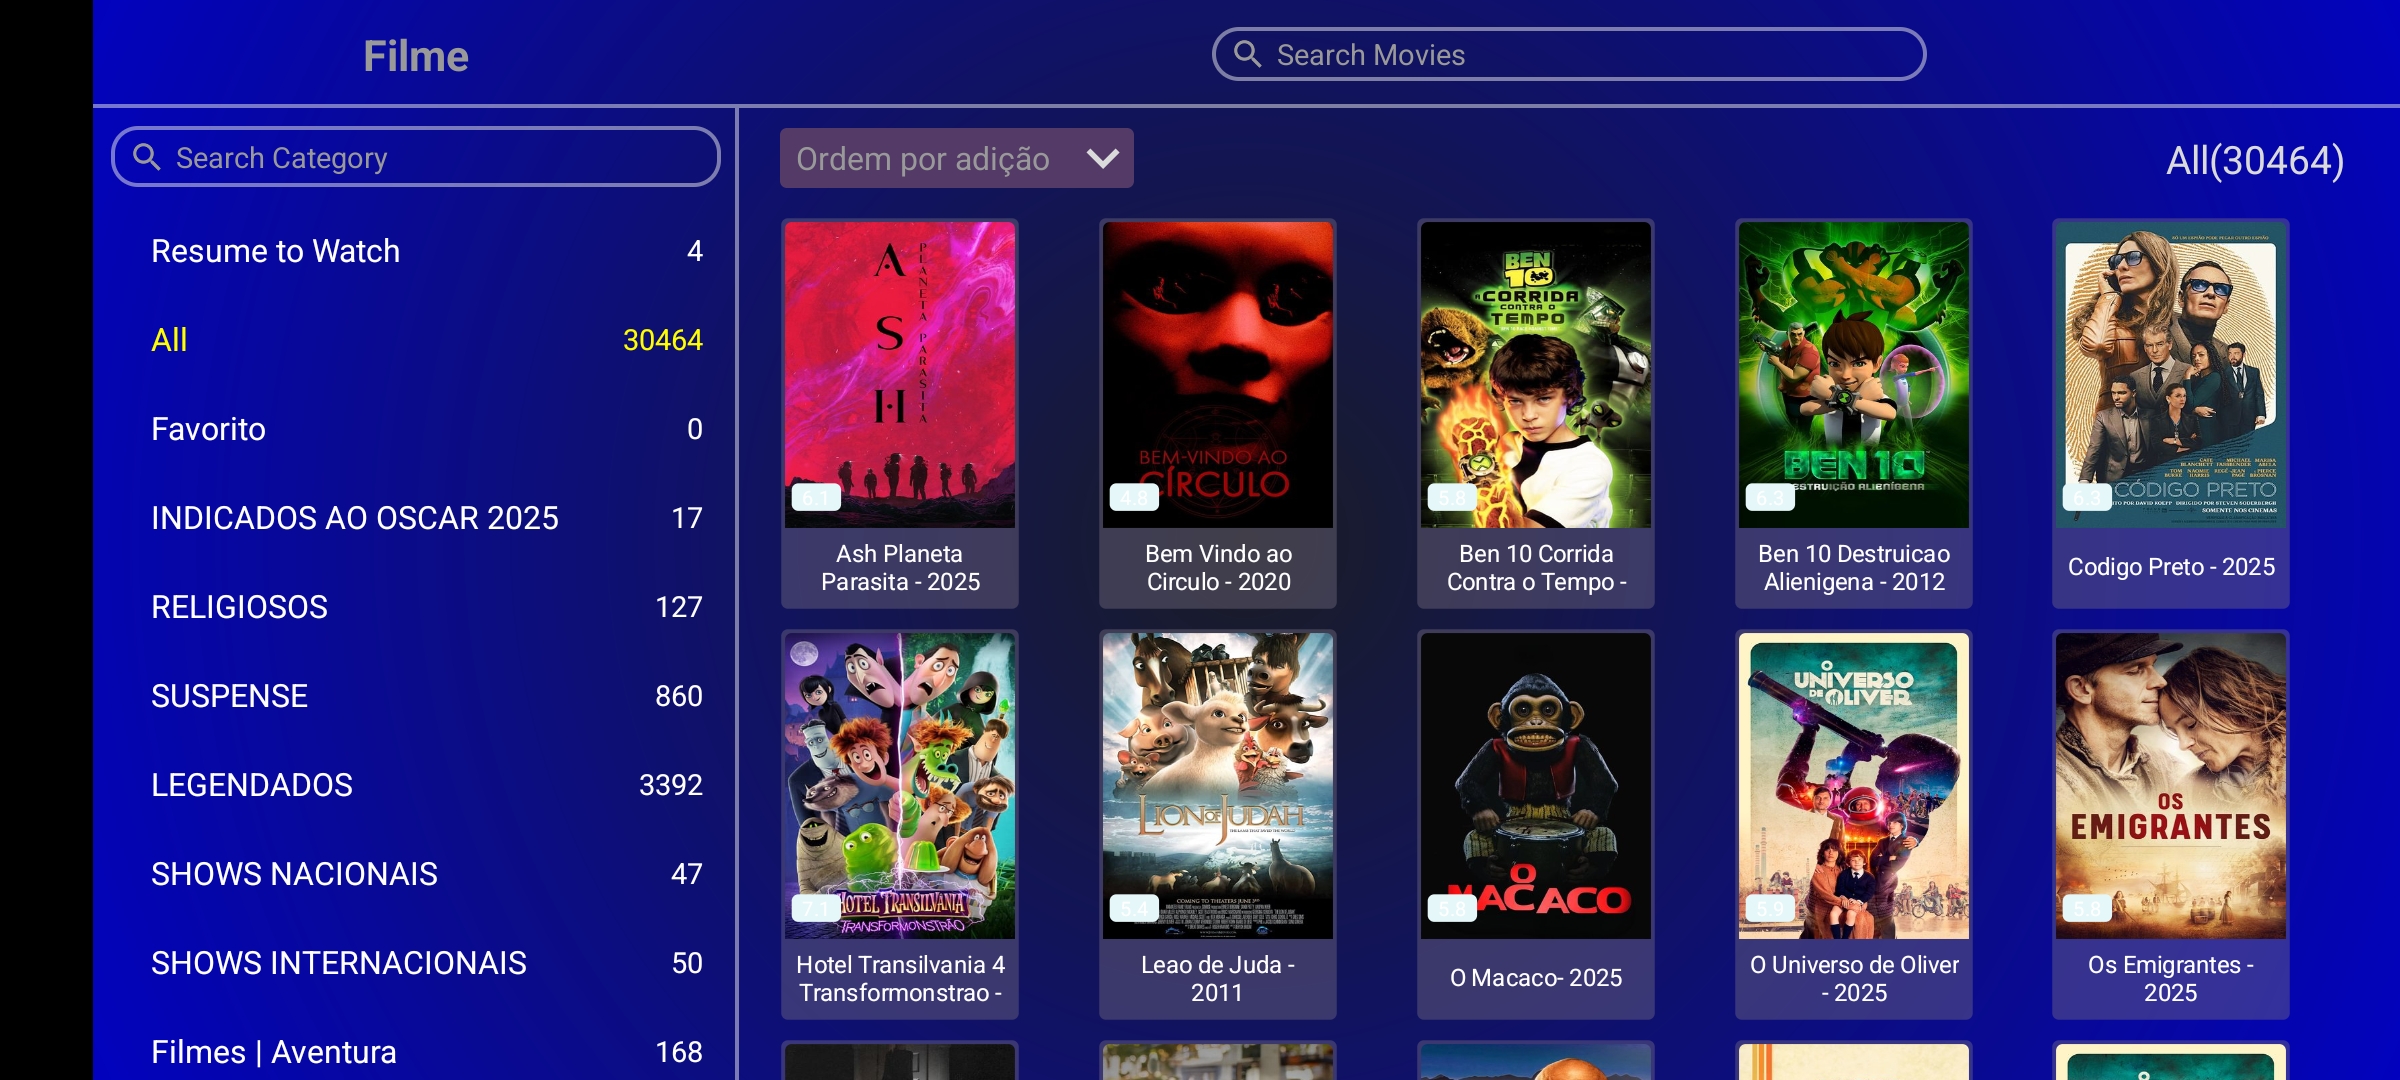The width and height of the screenshot is (2400, 1080).
Task: Click the rating badge on the Hotel Transilvania 4 poster
Action: (815, 908)
